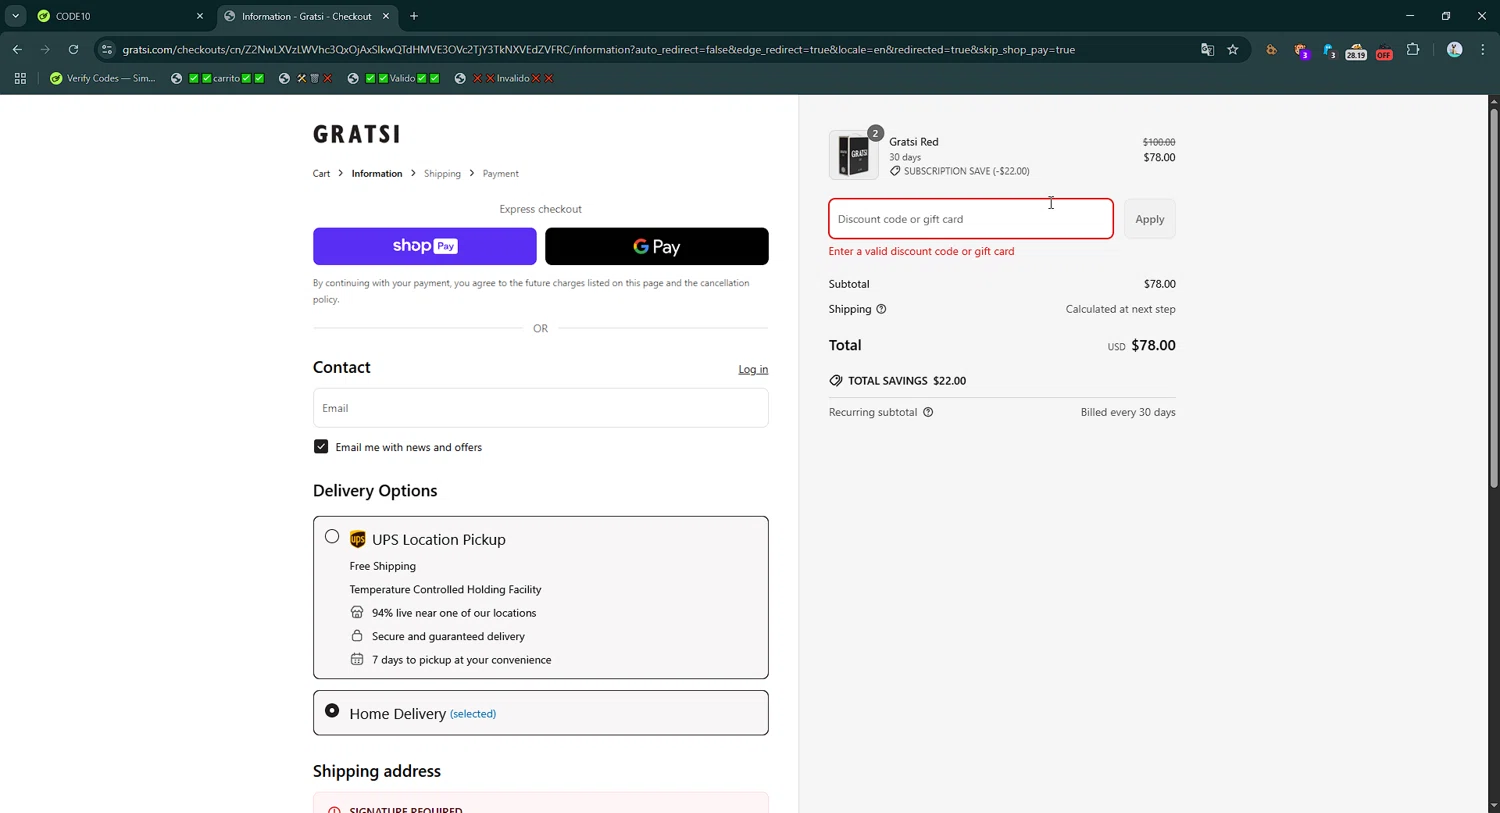Image resolution: width=1500 pixels, height=813 pixels.
Task: Focus the Email input field
Action: tap(541, 408)
